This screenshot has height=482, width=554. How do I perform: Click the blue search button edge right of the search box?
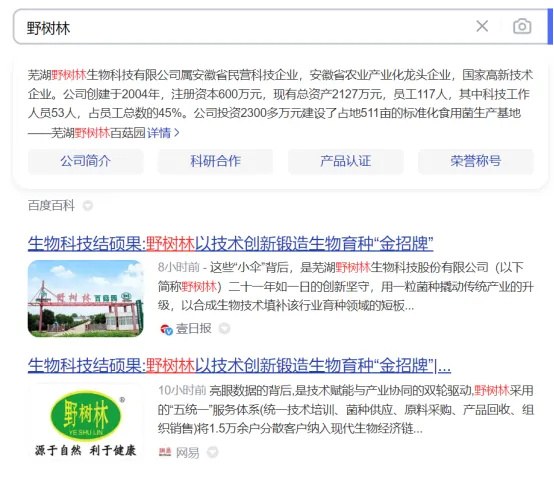[x=550, y=27]
